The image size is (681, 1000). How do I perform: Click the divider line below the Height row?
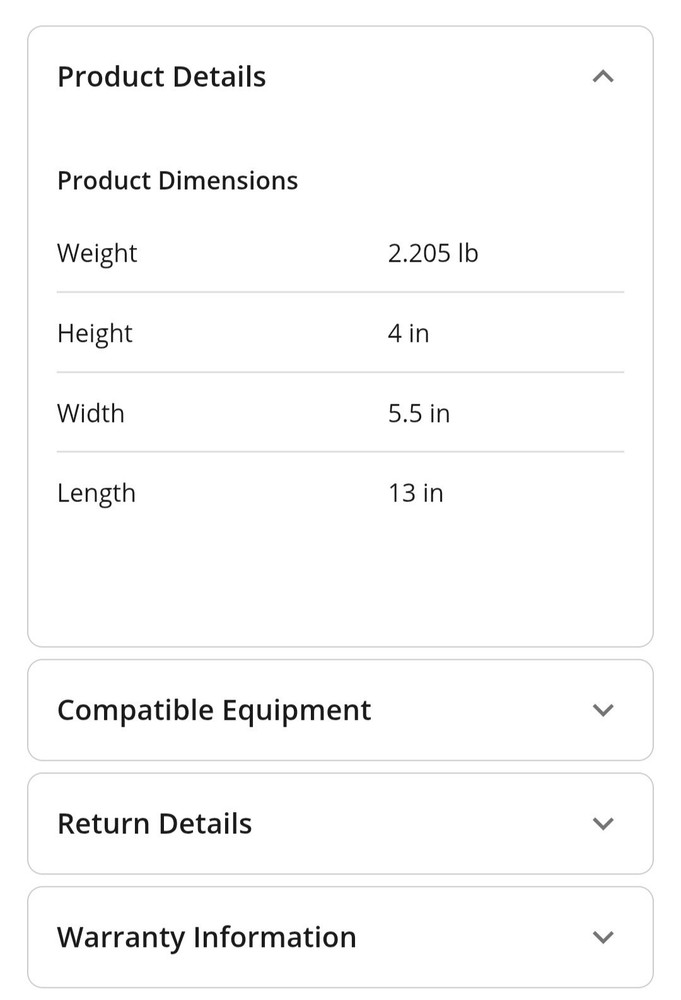click(x=340, y=372)
